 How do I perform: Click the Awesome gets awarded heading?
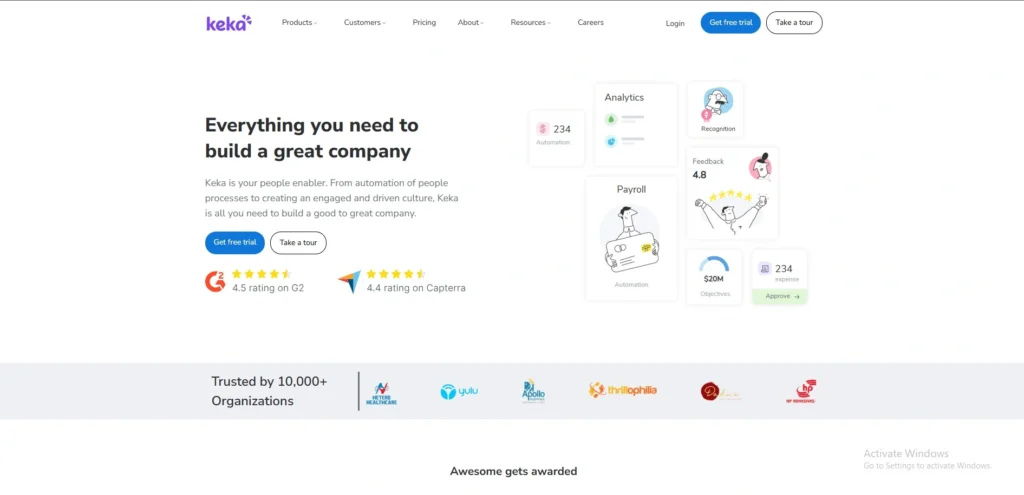click(x=513, y=471)
